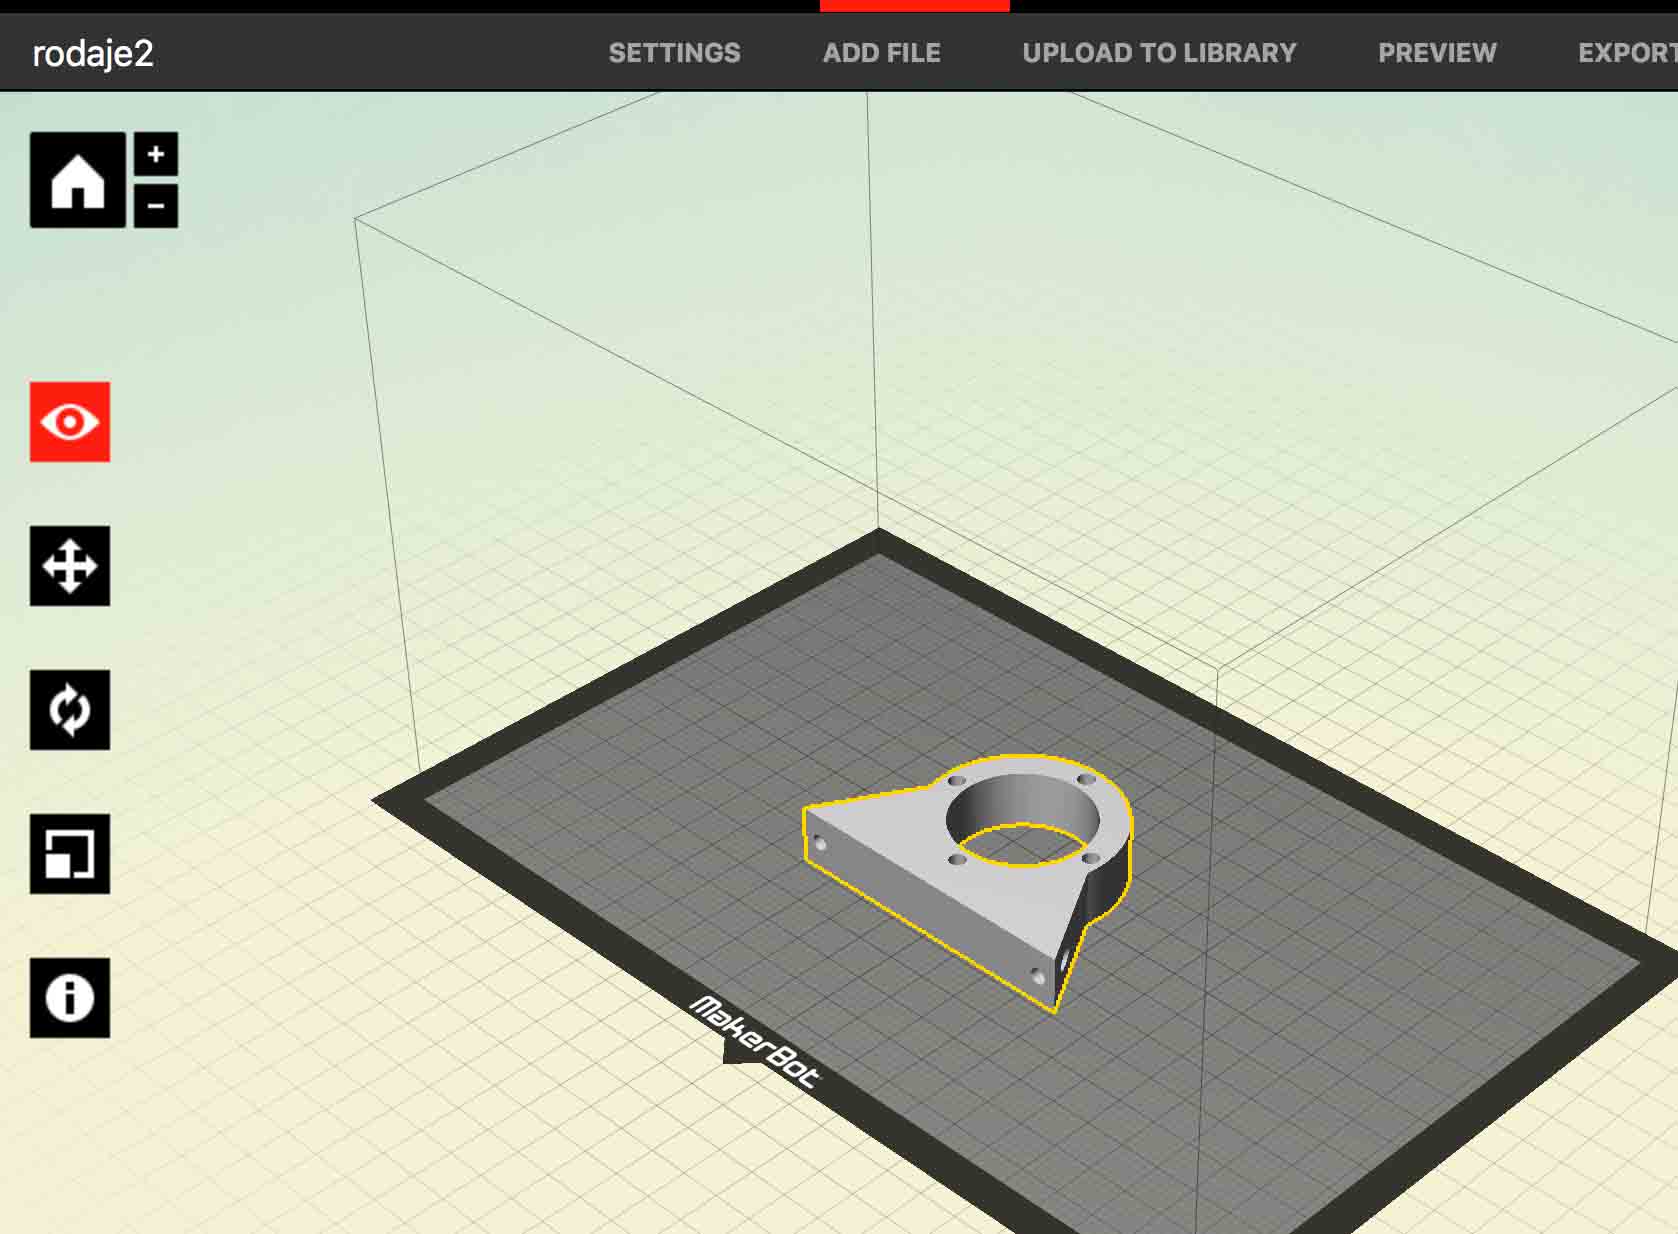
Task: Open the PREVIEW option
Action: pyautogui.click(x=1437, y=53)
